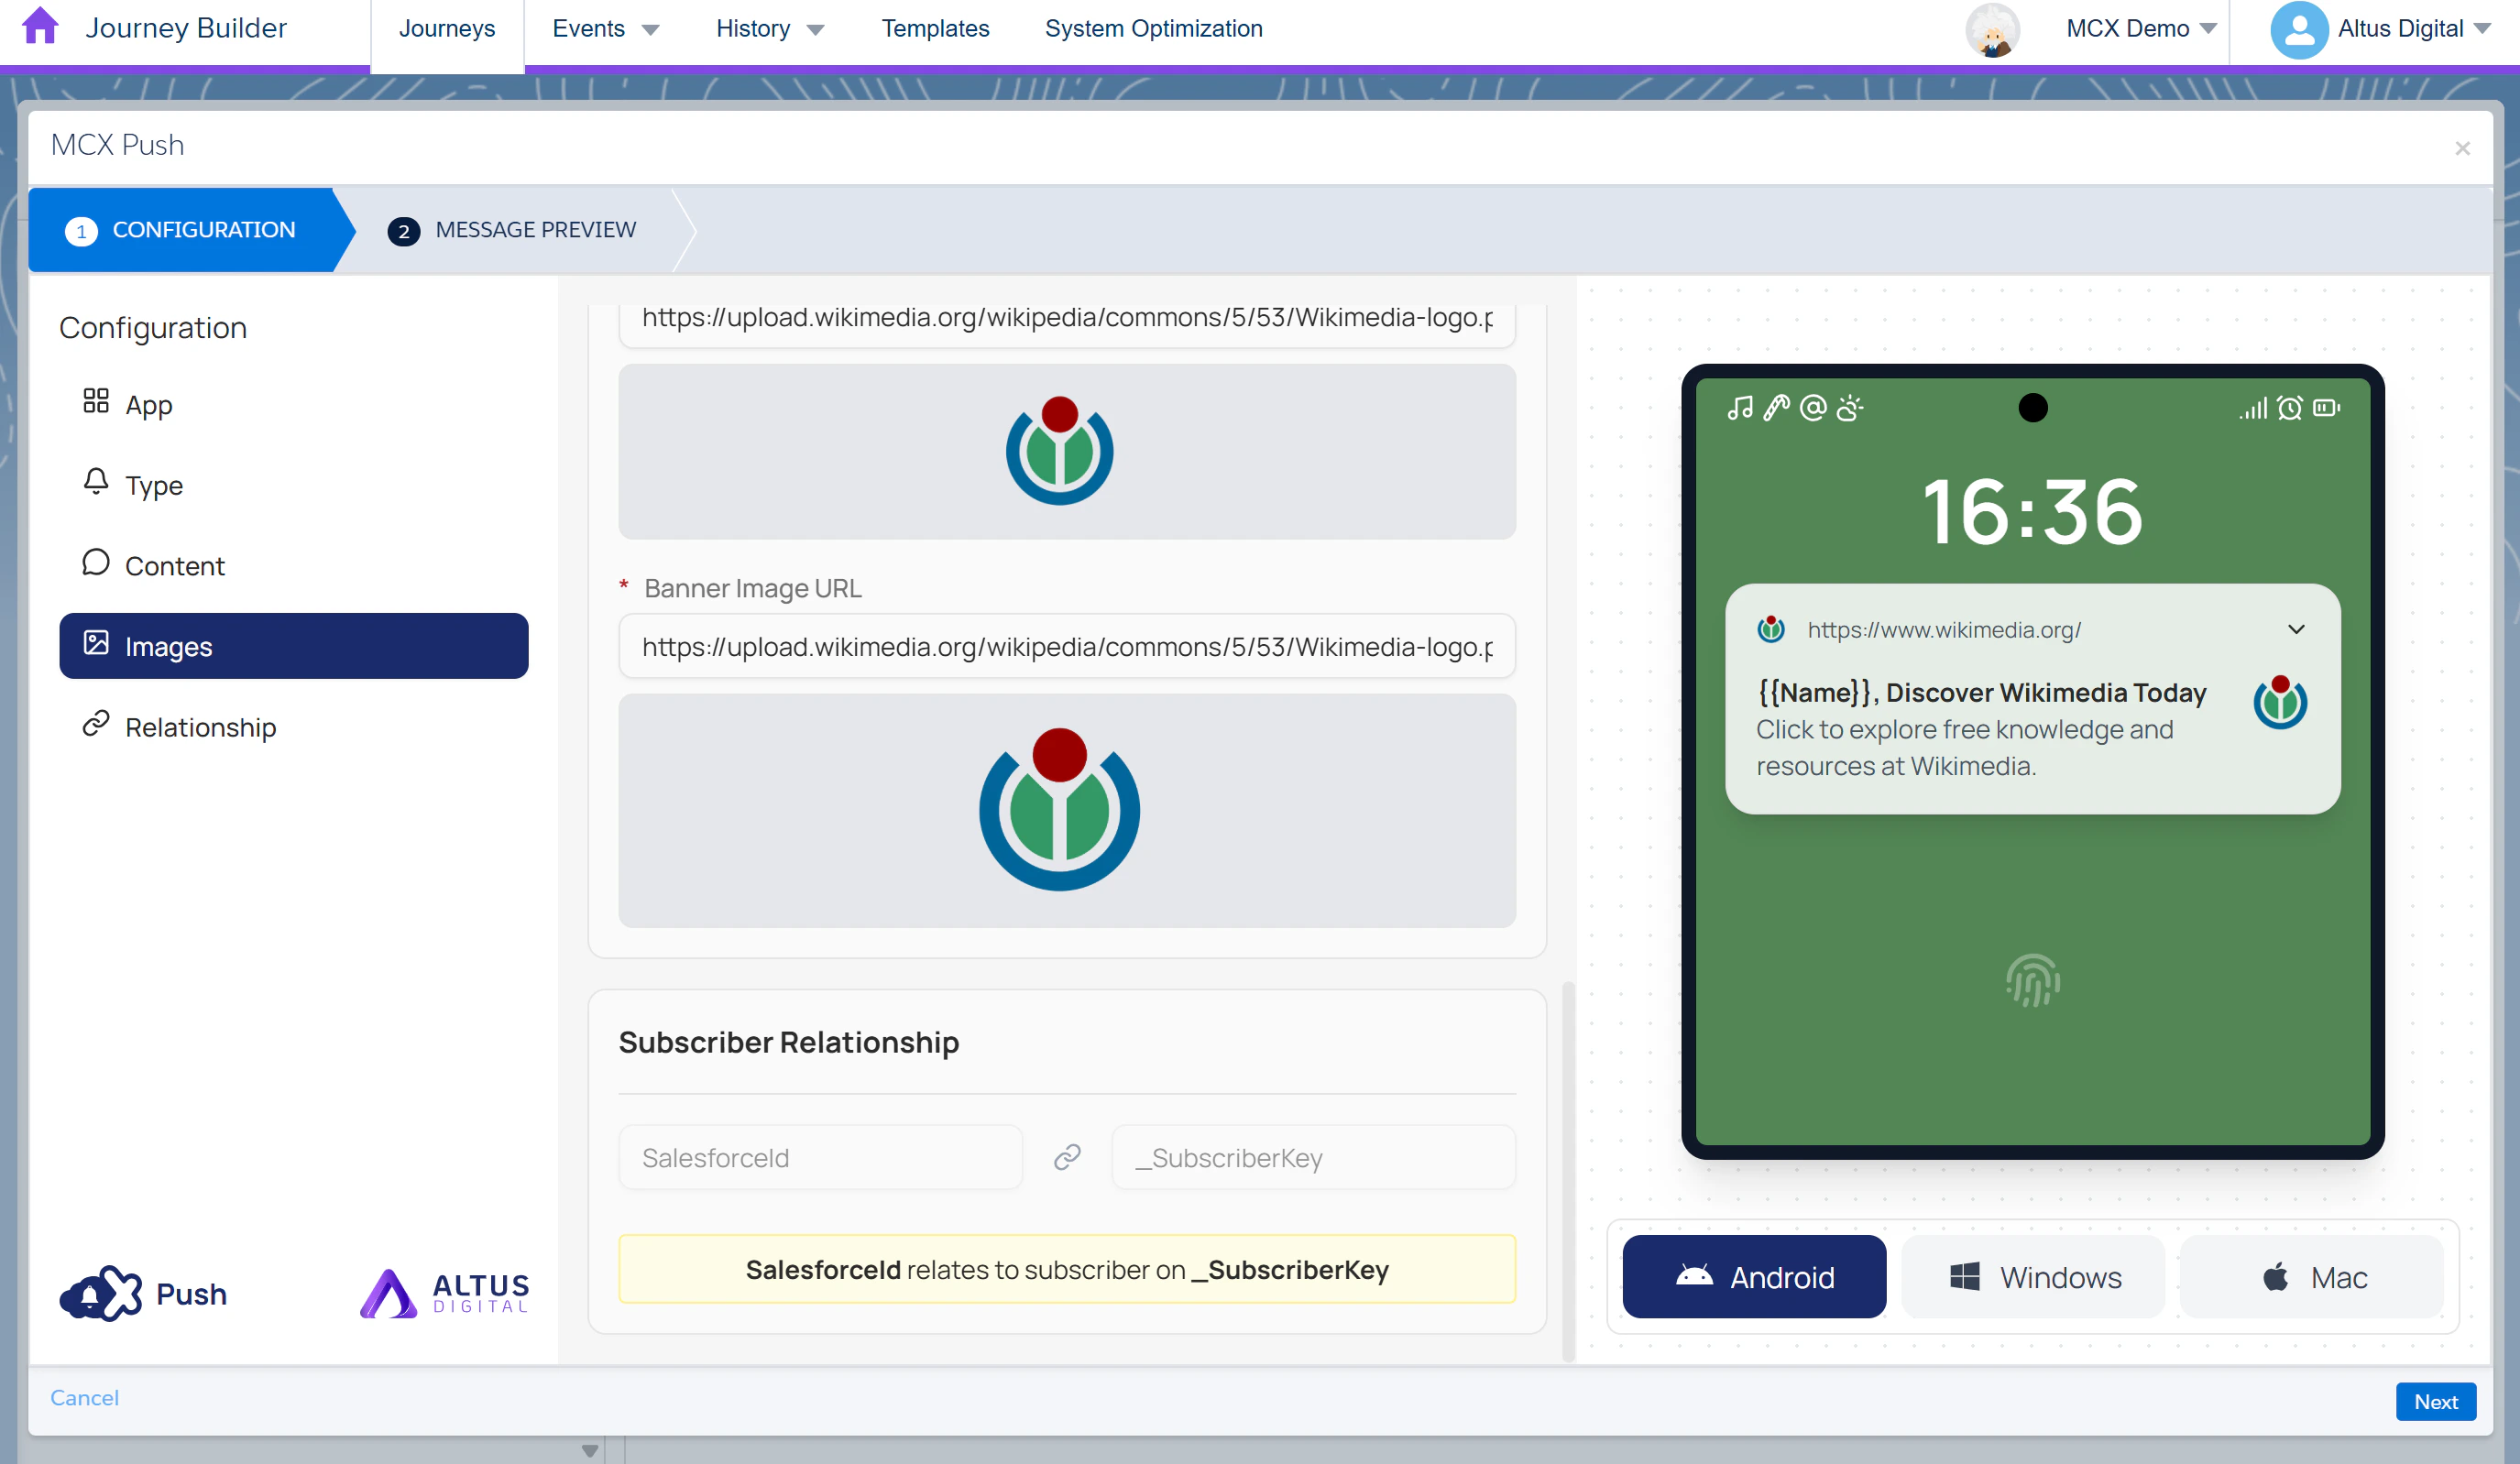2520x1464 pixels.
Task: Open the Templates tab
Action: pyautogui.click(x=935, y=29)
